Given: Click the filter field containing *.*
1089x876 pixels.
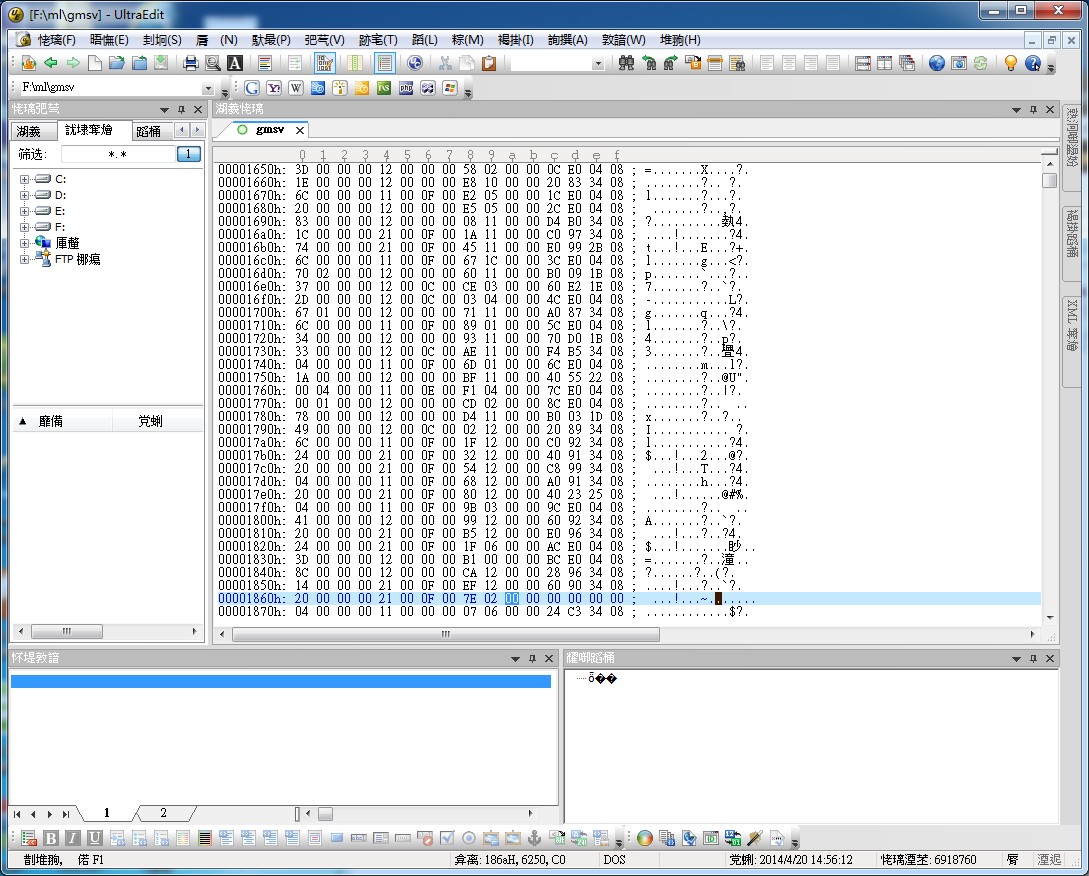Looking at the screenshot, I should pyautogui.click(x=117, y=154).
